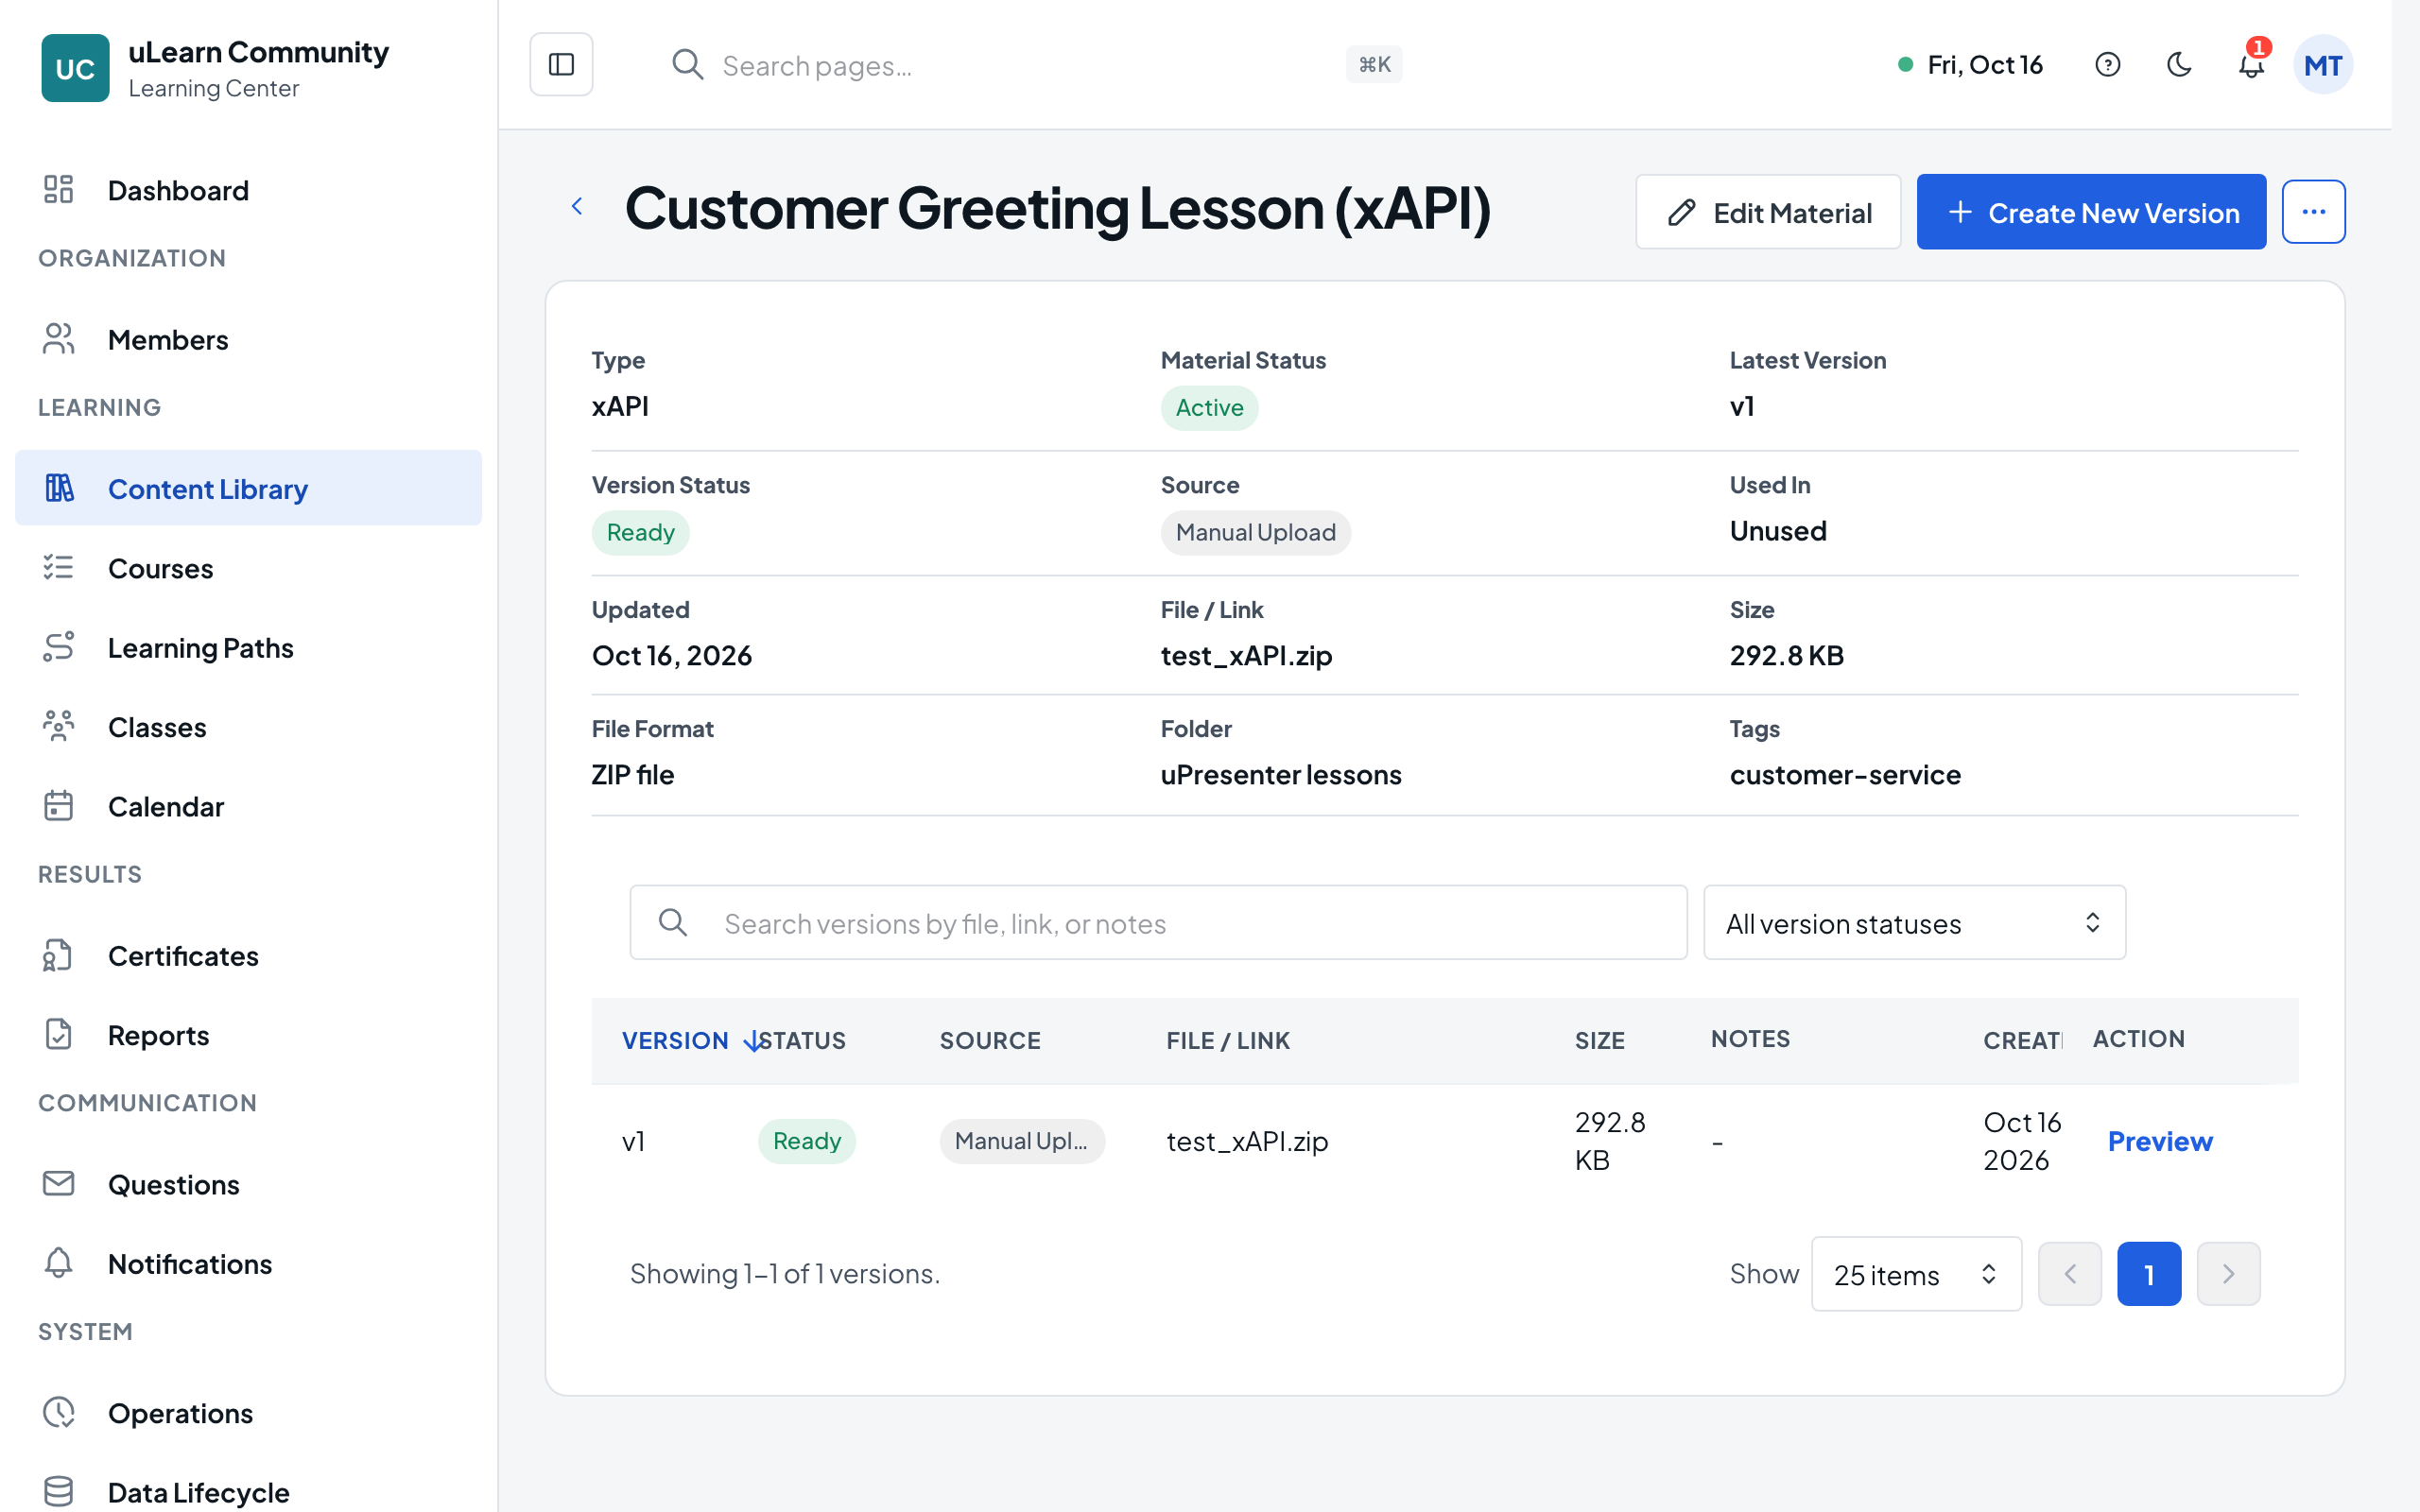
Task: Switch to dark mode moon icon
Action: (x=2179, y=65)
